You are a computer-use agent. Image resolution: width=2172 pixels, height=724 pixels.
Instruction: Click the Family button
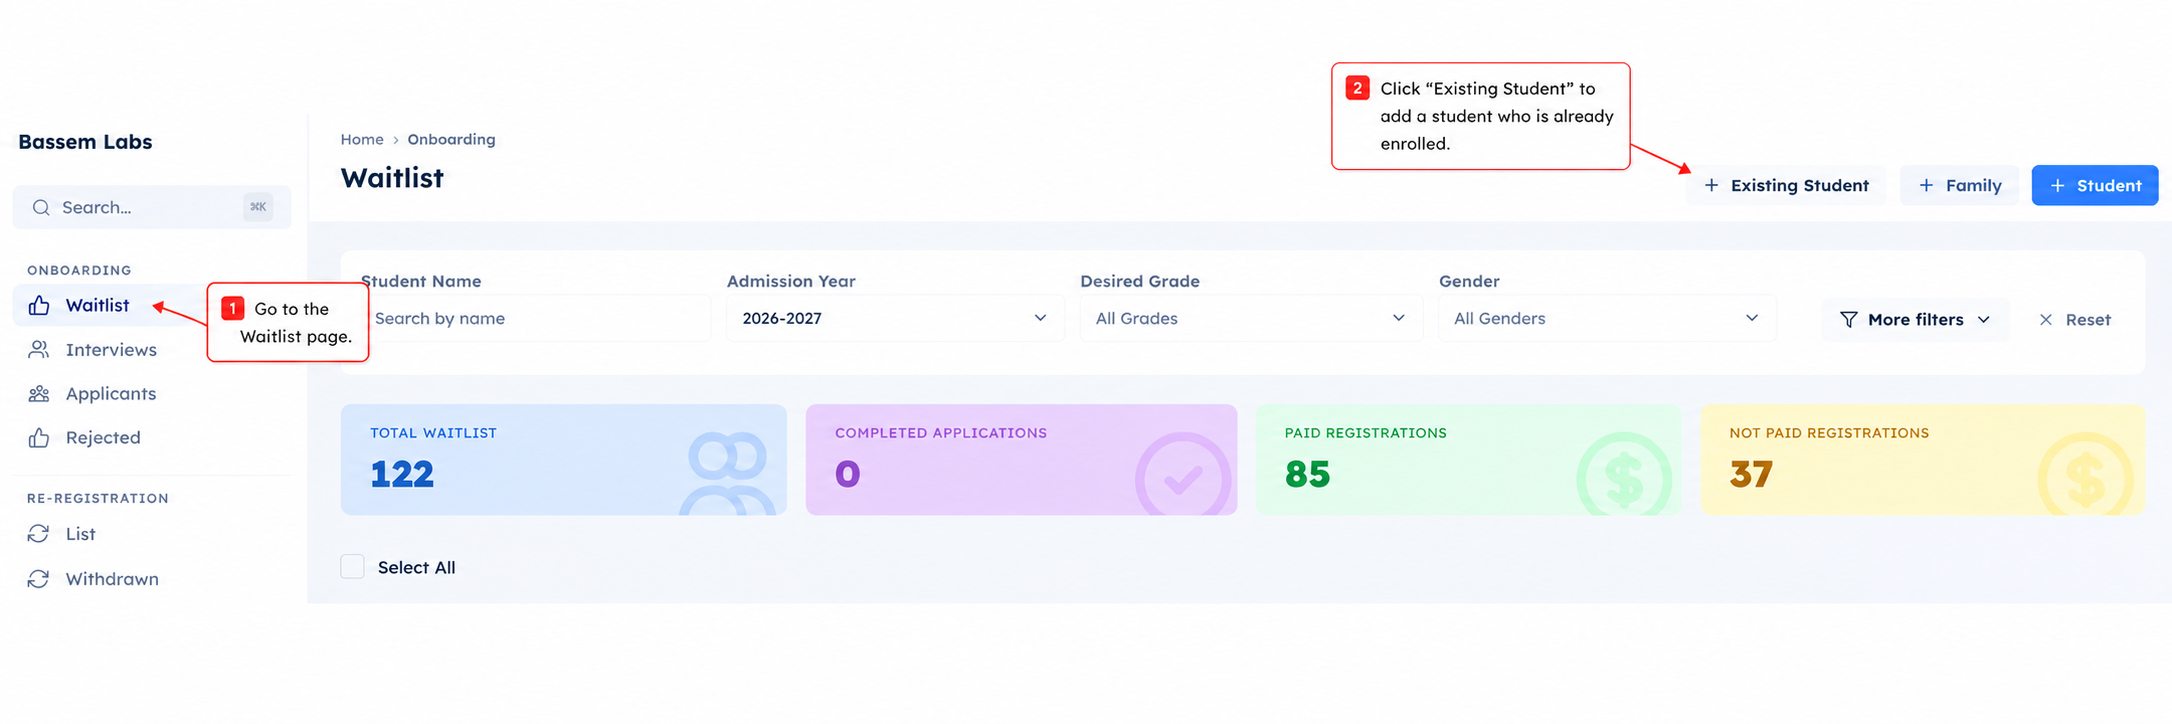click(1959, 185)
